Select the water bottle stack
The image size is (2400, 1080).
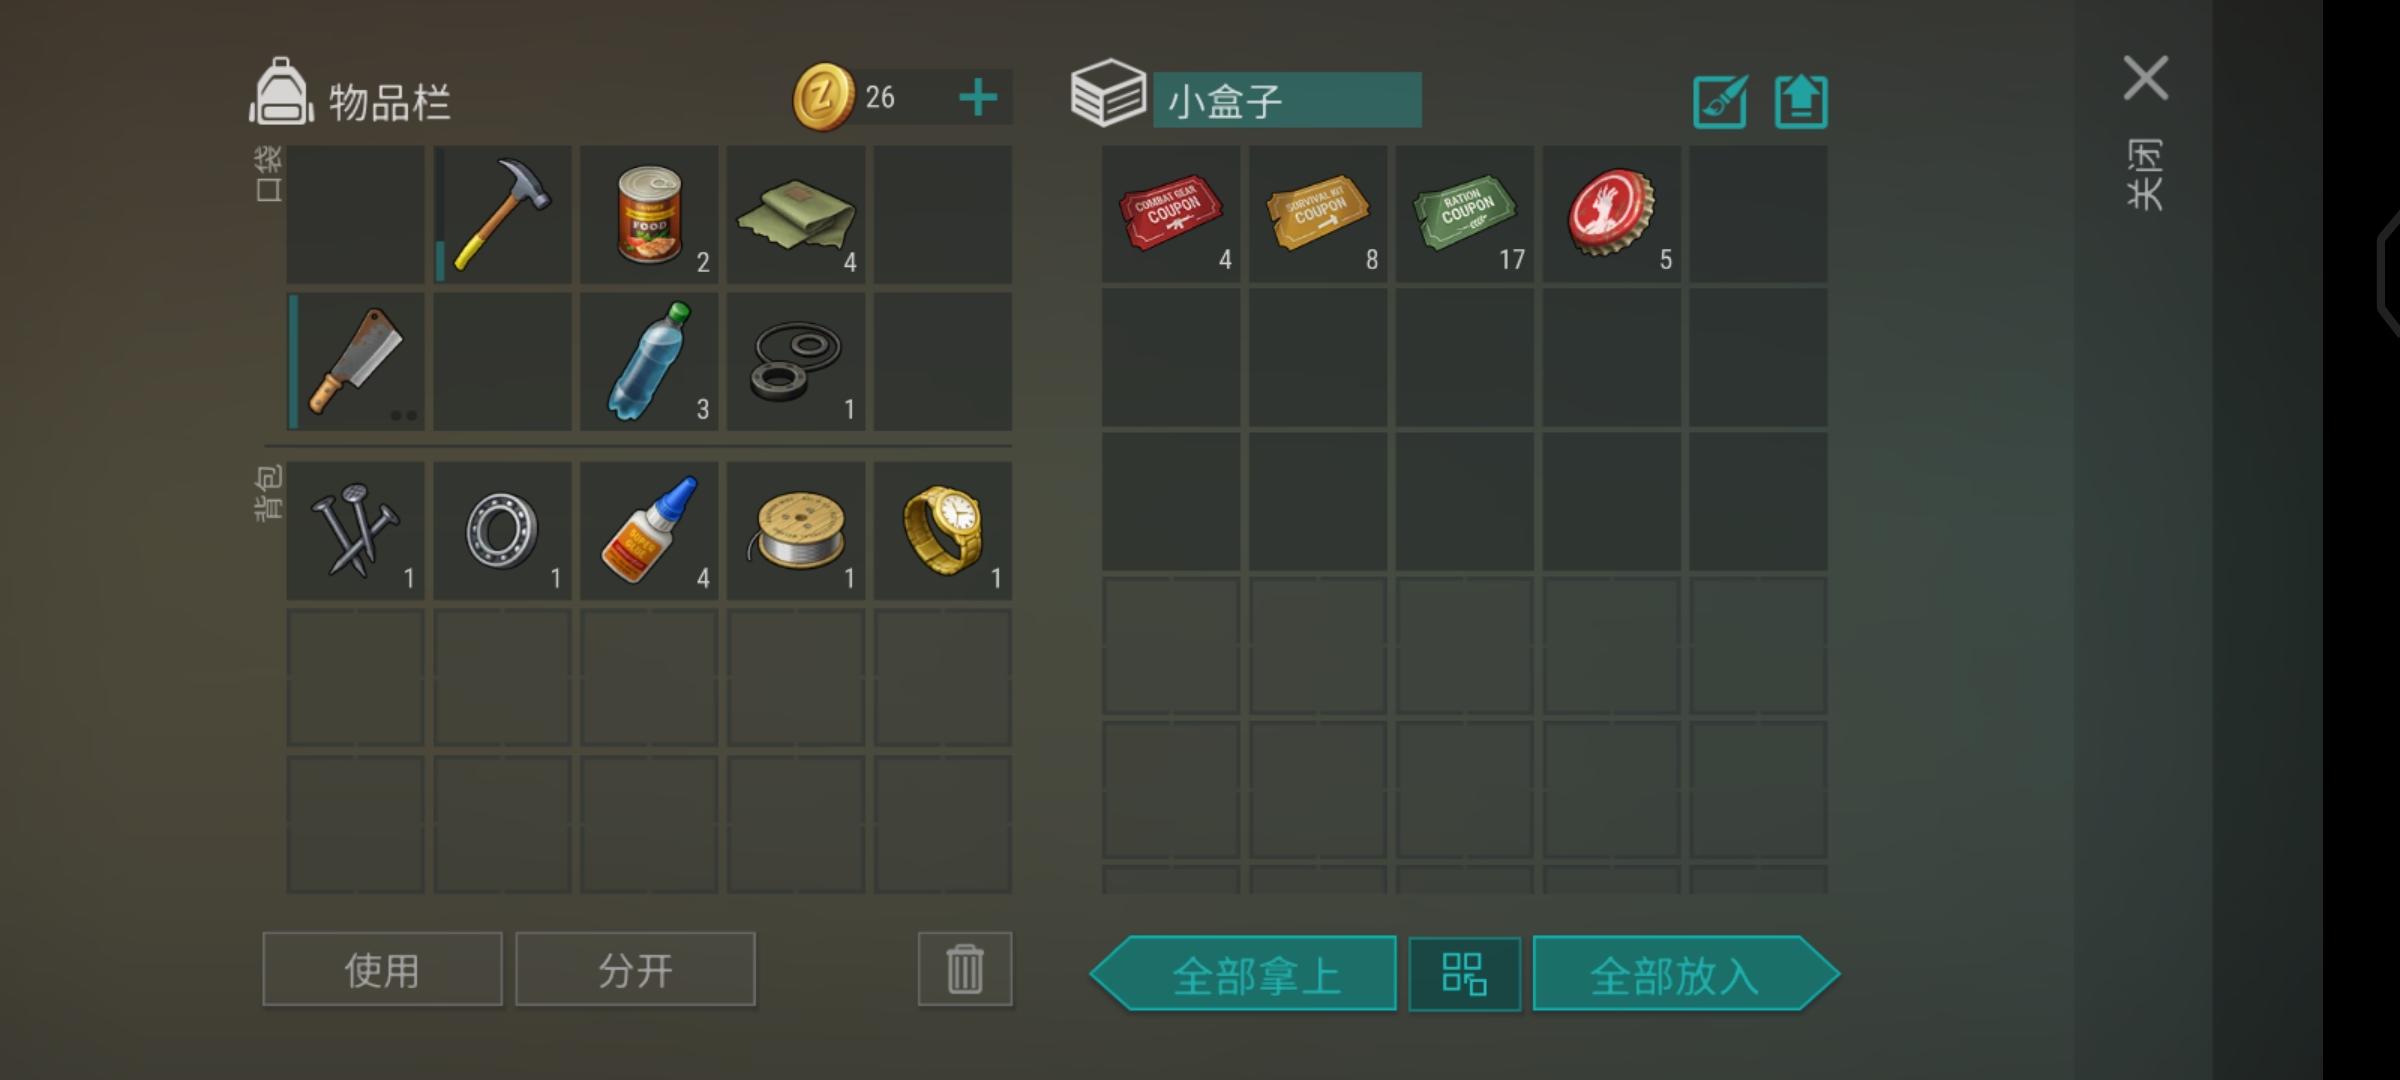pos(650,361)
